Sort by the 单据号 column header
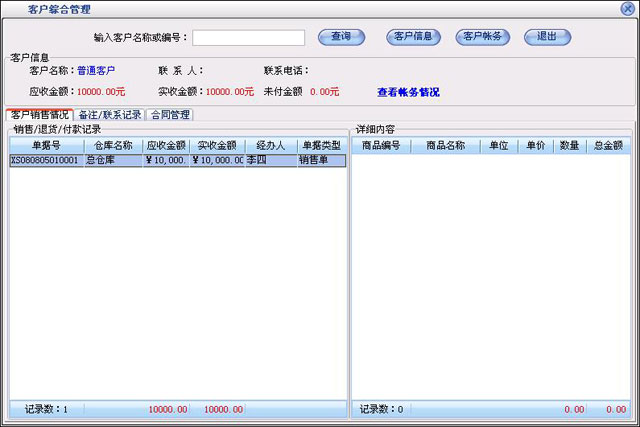 (x=46, y=146)
